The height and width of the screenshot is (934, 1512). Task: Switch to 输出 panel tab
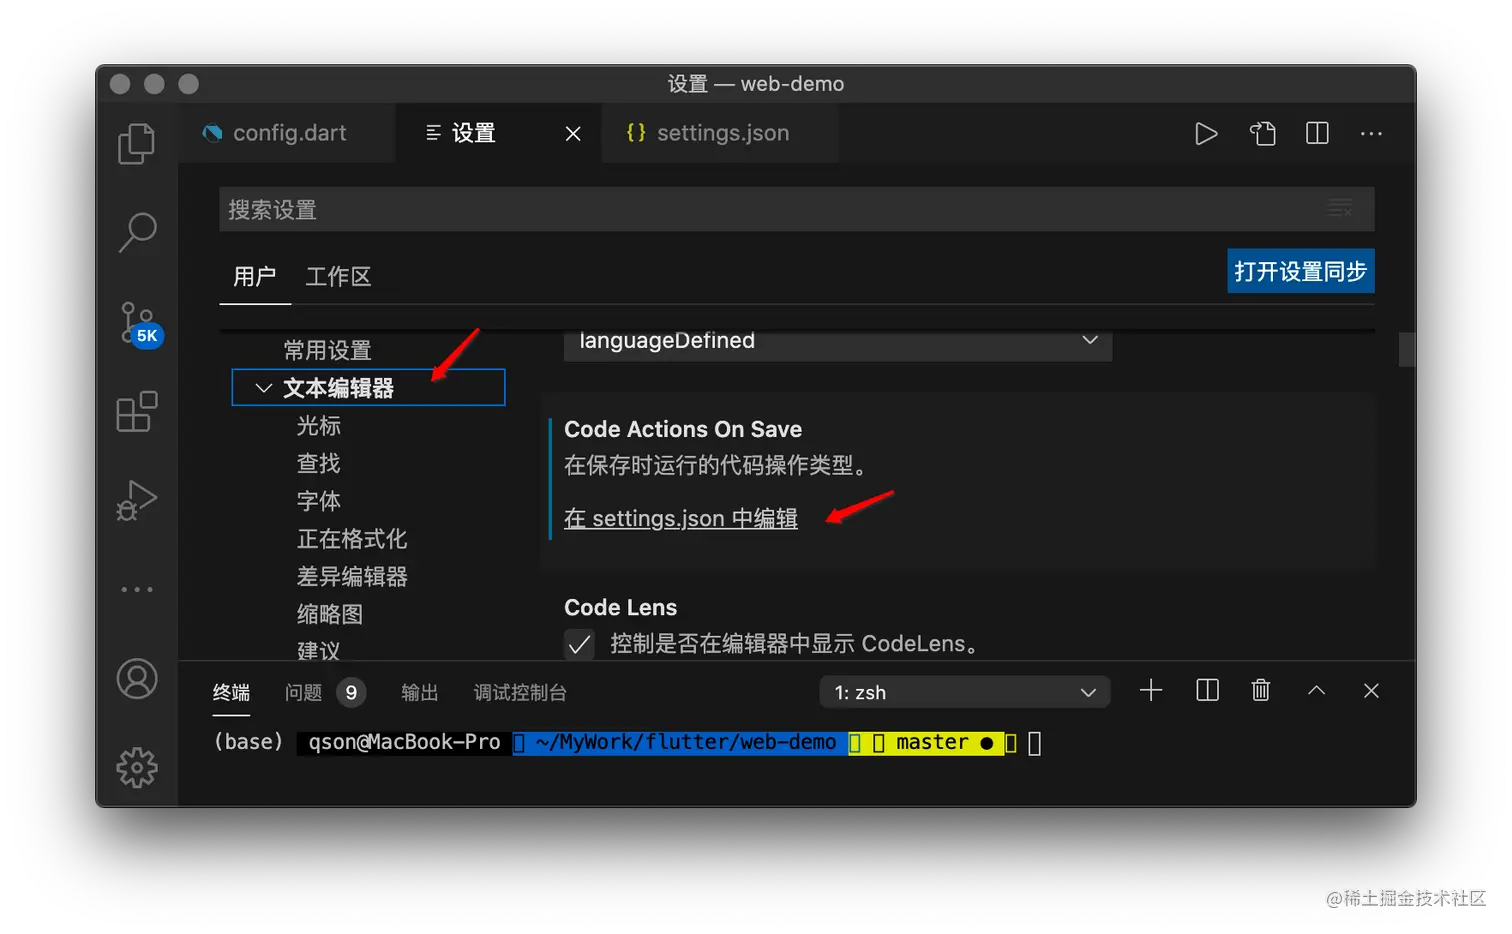pyautogui.click(x=419, y=692)
